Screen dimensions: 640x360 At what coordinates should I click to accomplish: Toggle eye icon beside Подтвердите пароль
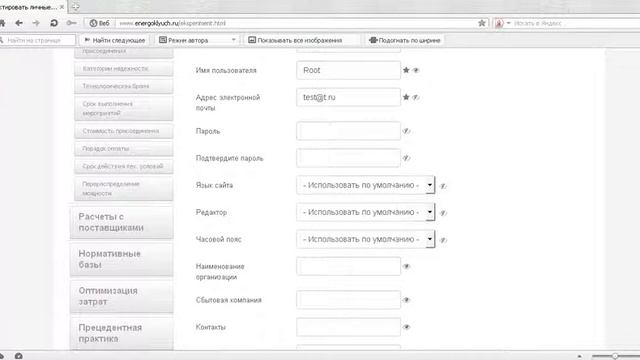[x=407, y=158]
